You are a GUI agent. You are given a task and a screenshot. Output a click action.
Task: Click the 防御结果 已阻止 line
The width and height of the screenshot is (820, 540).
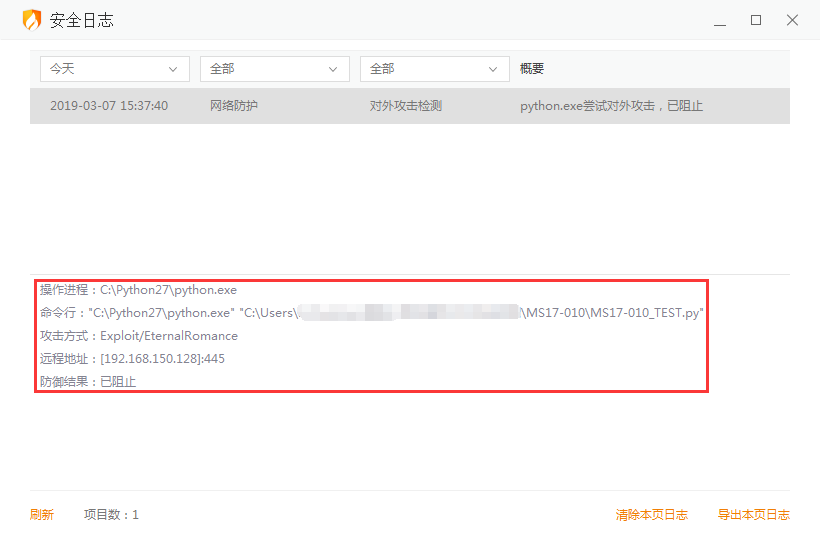coord(88,382)
